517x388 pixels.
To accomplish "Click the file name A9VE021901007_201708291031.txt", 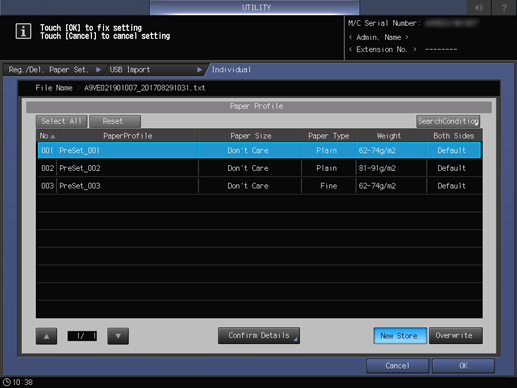I will (x=144, y=88).
